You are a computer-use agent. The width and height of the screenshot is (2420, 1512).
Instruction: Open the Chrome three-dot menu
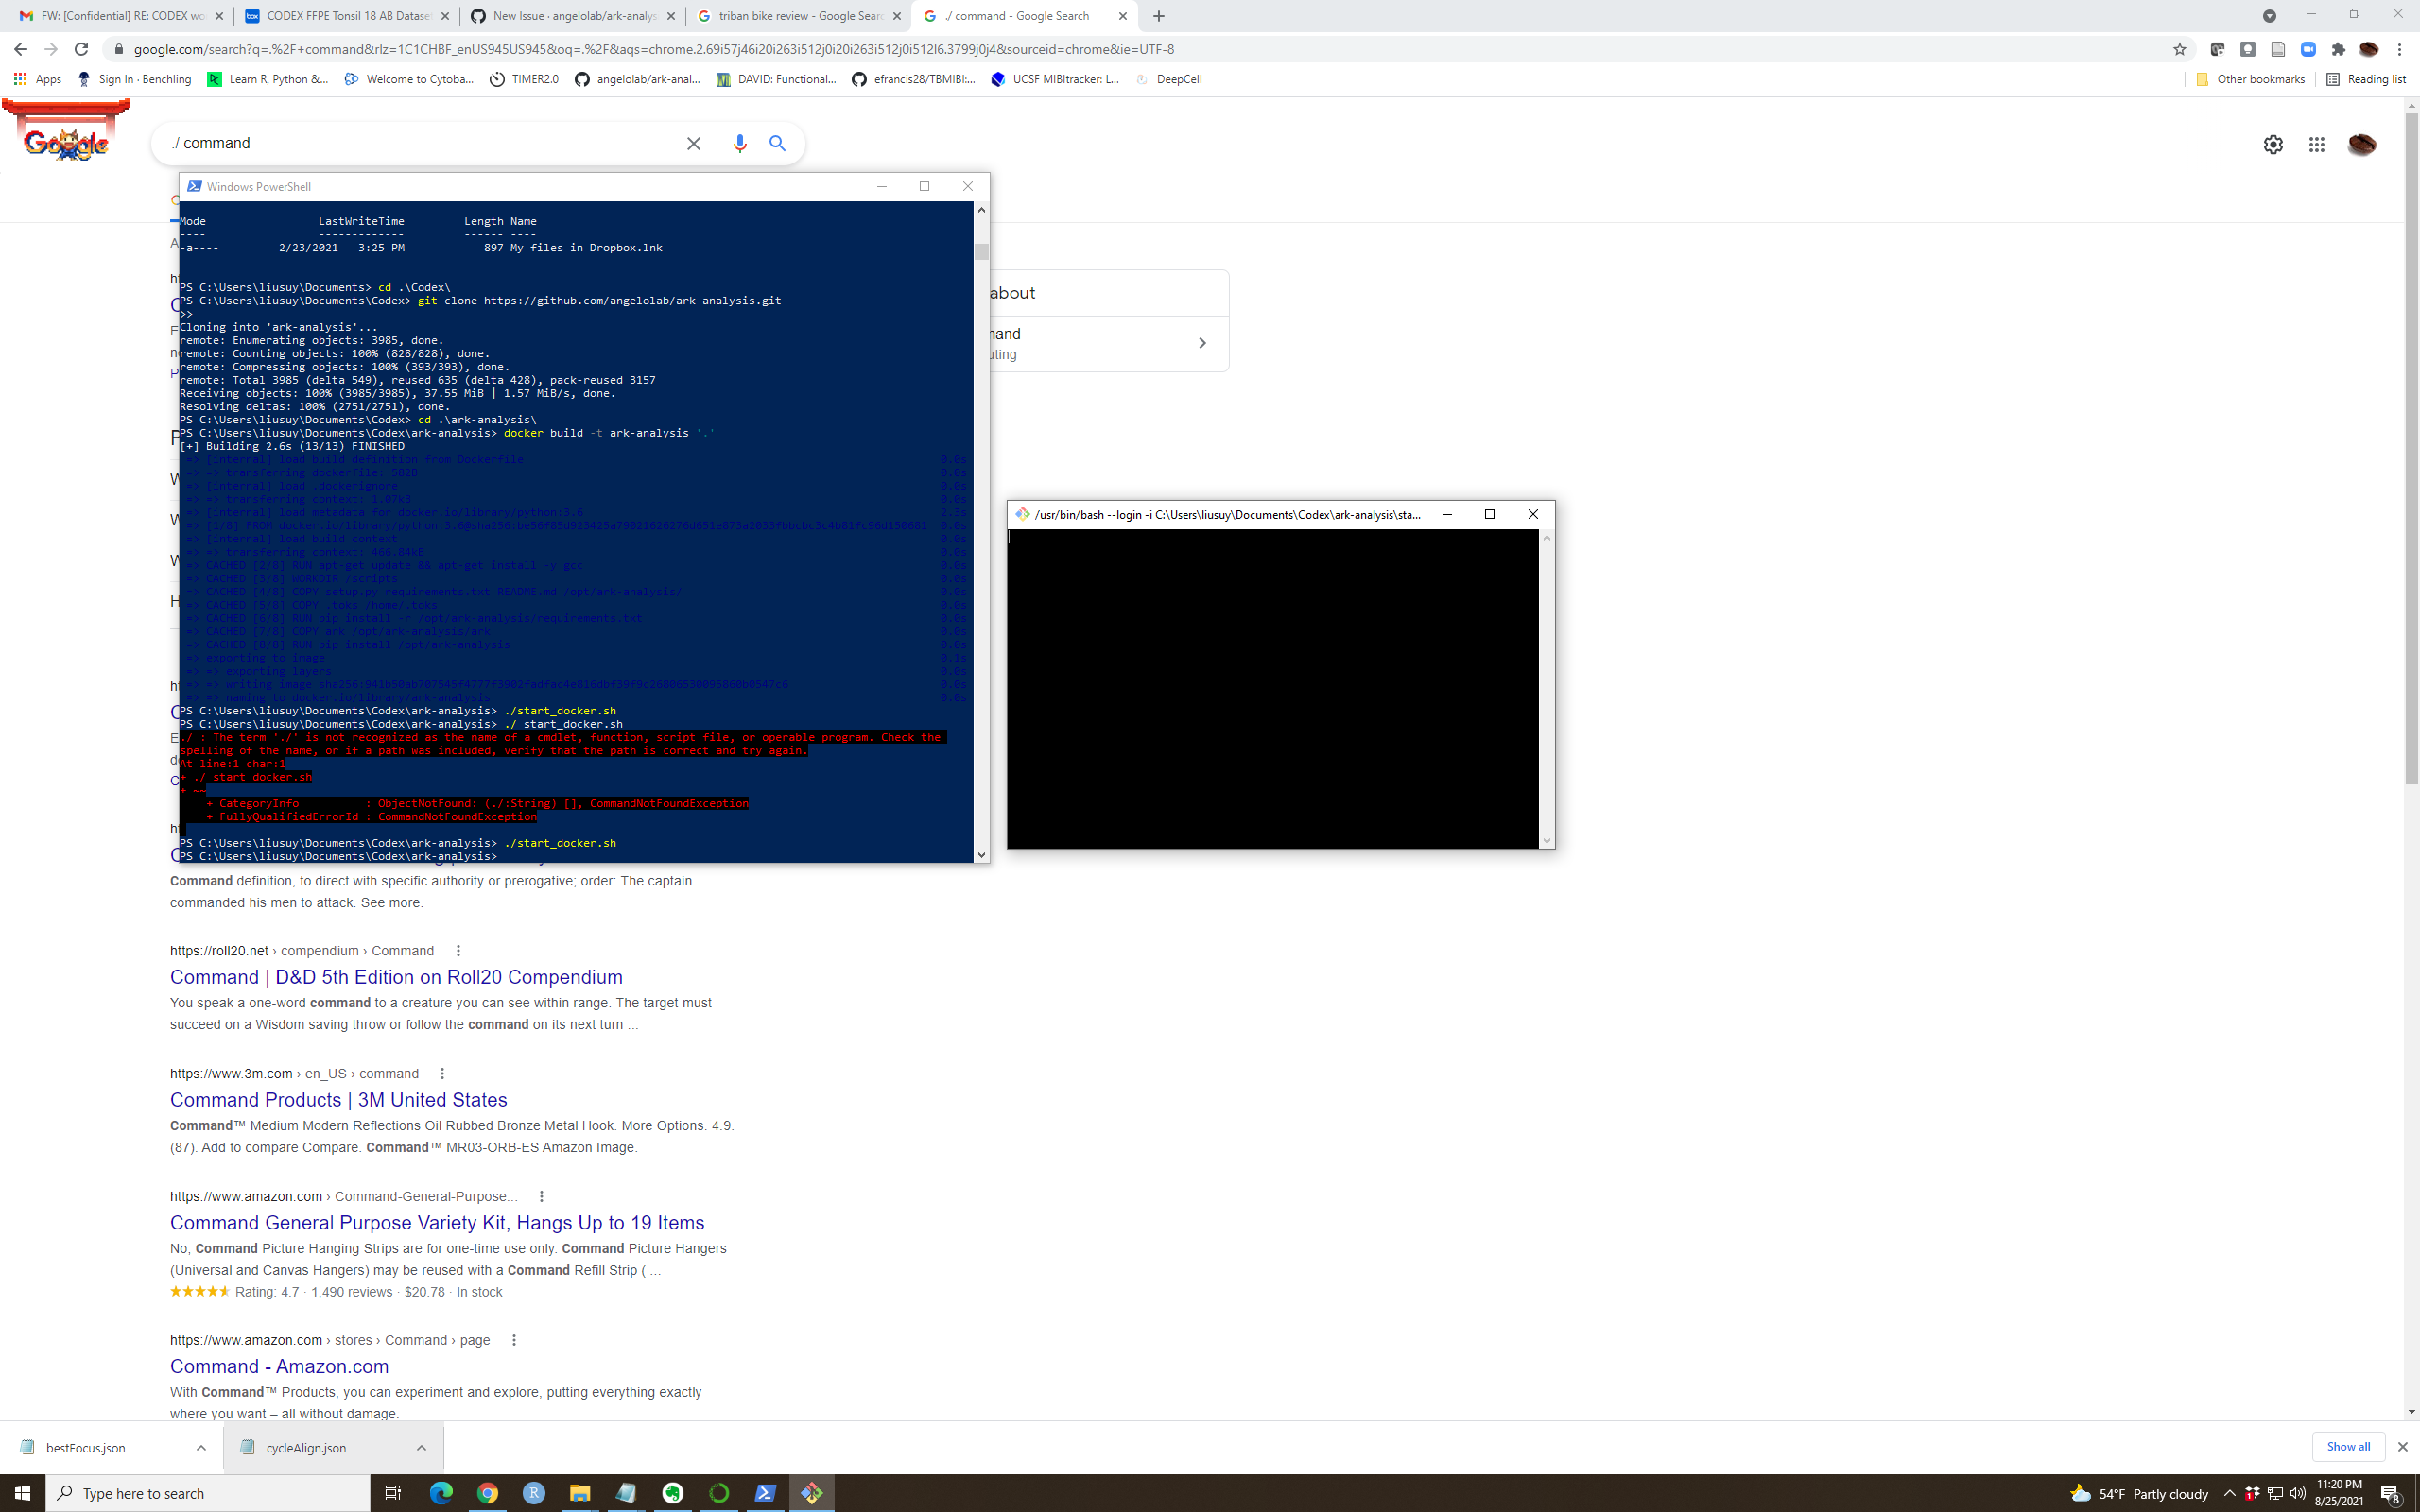click(2399, 49)
